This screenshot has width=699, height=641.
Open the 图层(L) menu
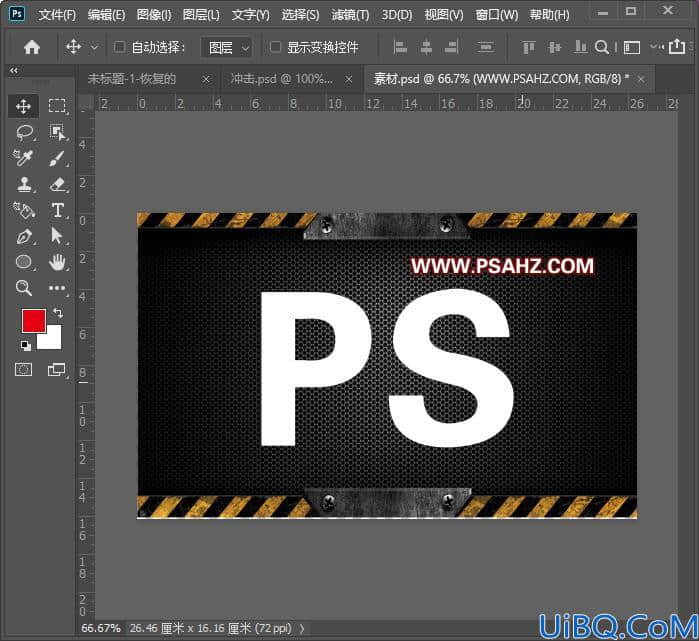[201, 15]
